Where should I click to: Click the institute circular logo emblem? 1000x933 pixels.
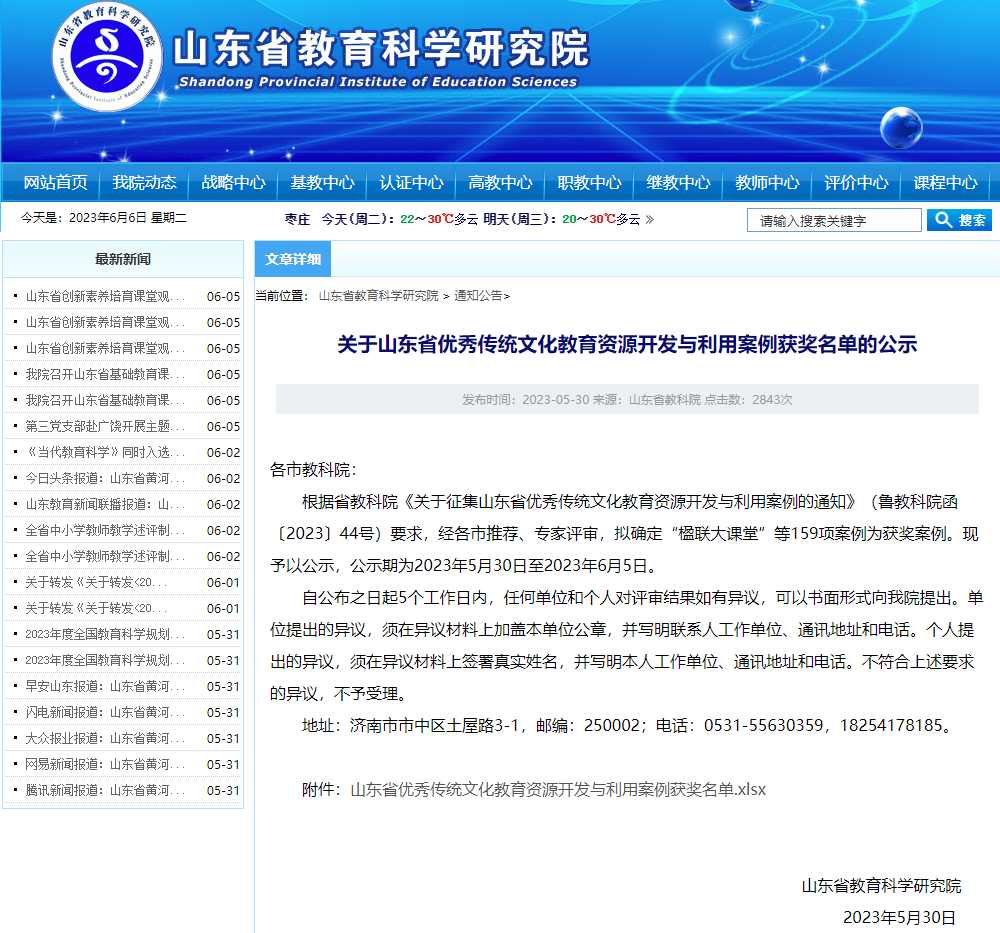pos(107,57)
